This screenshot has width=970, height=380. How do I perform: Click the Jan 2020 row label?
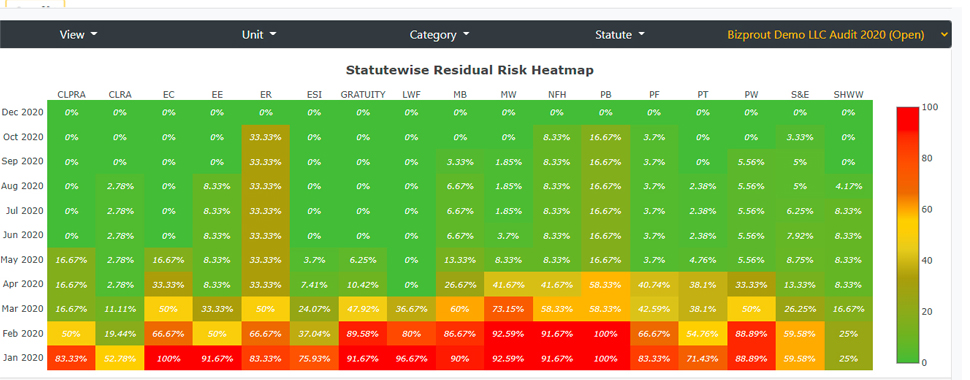pyautogui.click(x=24, y=358)
